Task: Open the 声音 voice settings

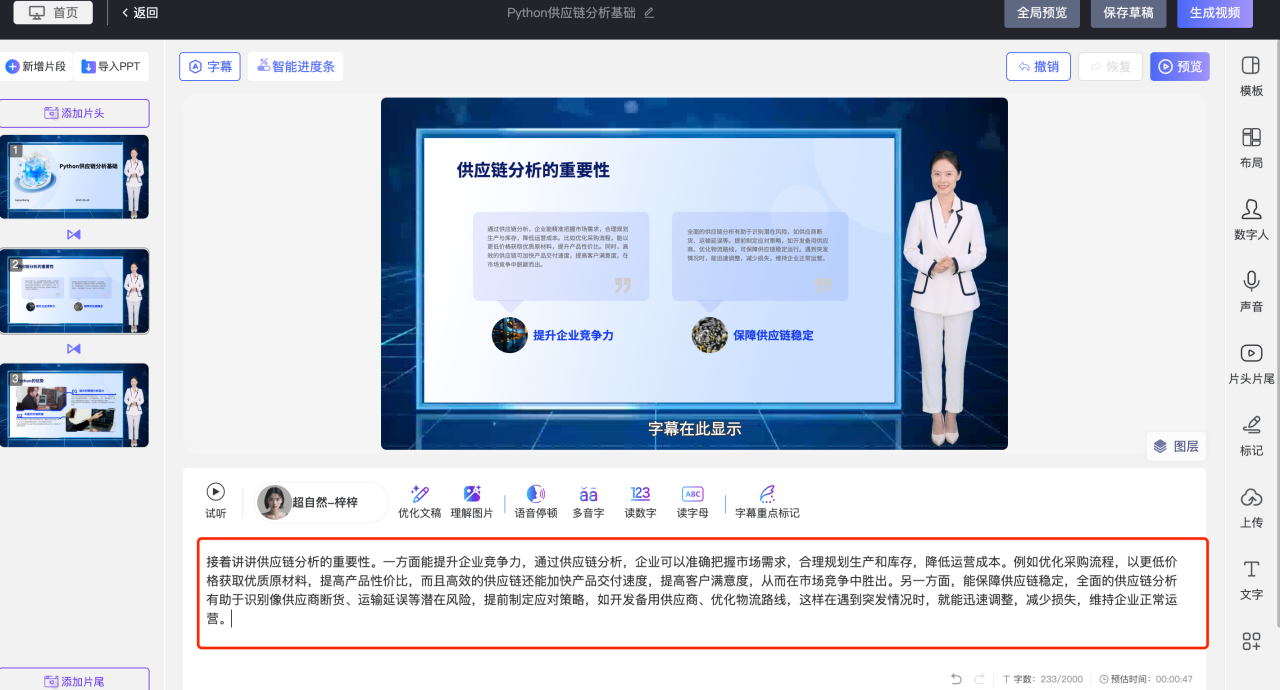Action: 1251,281
